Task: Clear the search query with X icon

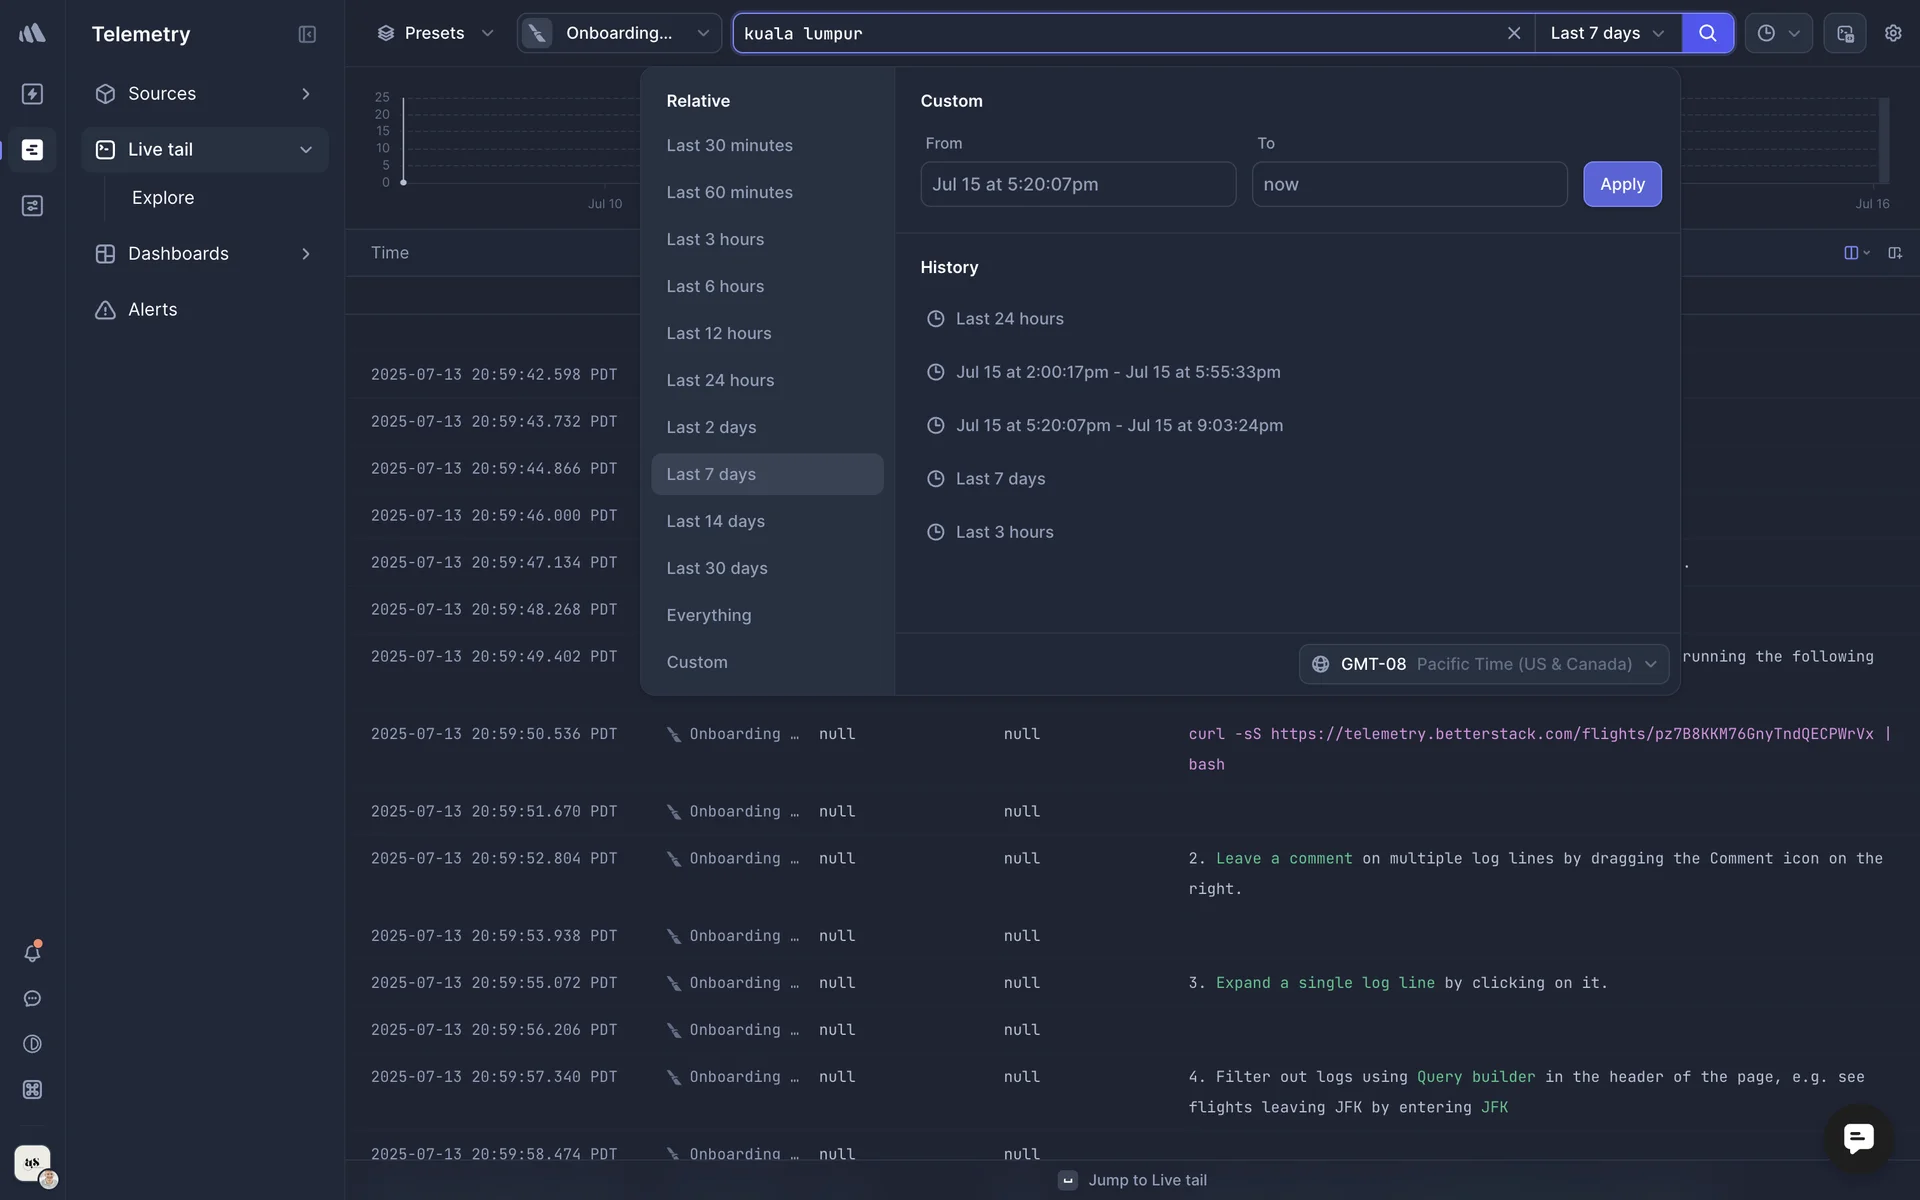Action: click(1514, 33)
